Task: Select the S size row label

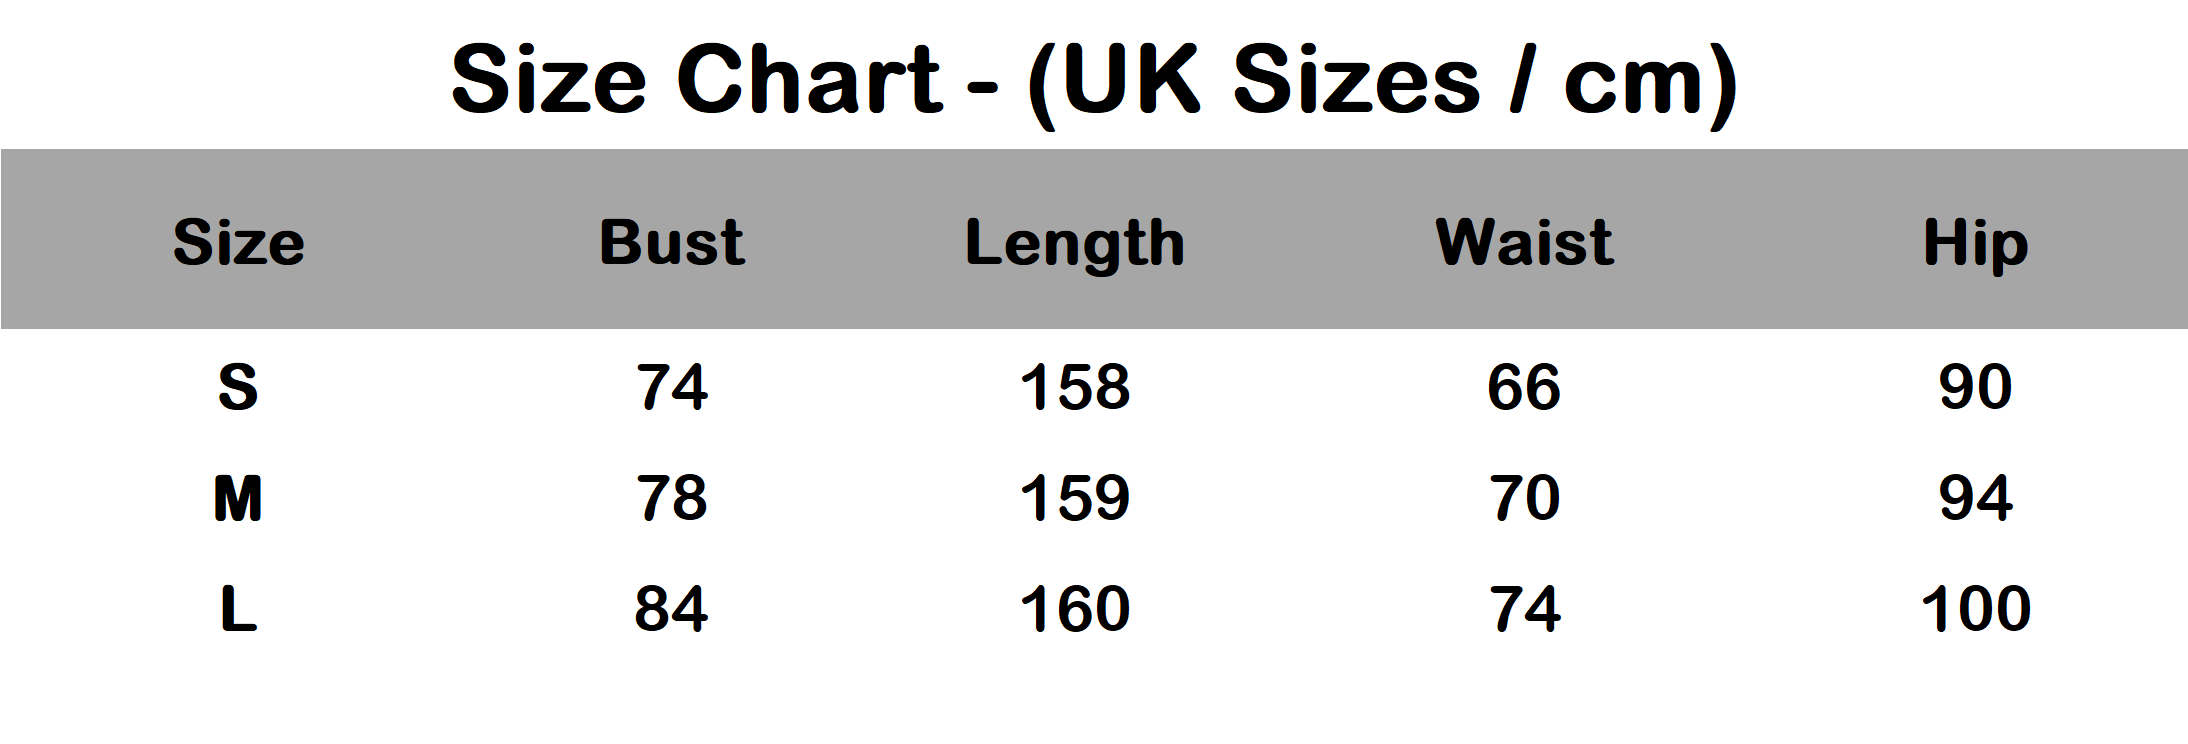Action: (238, 387)
